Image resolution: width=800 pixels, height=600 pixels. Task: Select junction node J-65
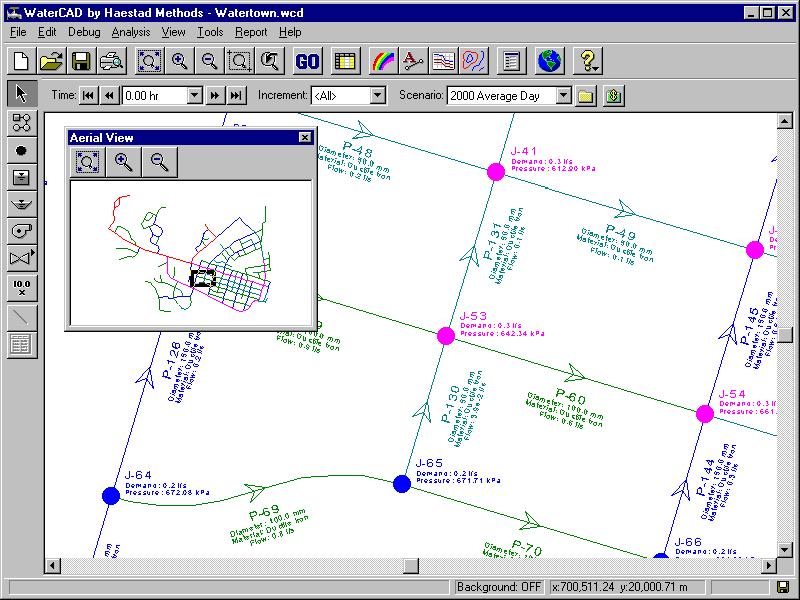click(402, 484)
